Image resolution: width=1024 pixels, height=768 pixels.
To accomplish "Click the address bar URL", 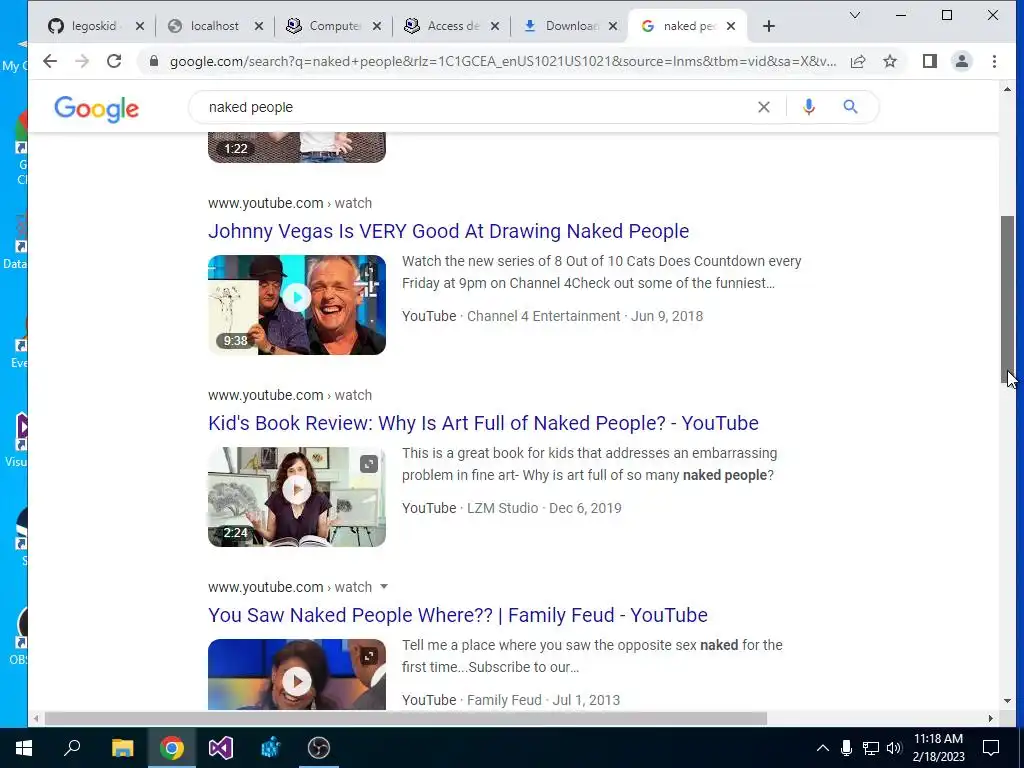I will coord(503,61).
